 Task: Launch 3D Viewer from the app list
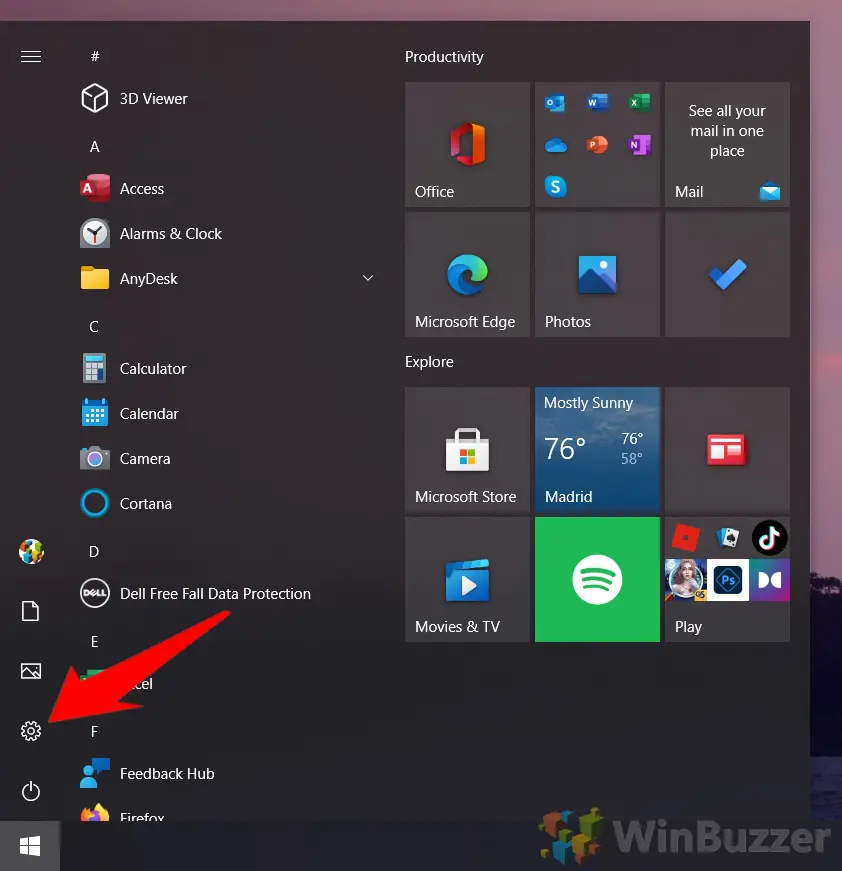[228, 98]
